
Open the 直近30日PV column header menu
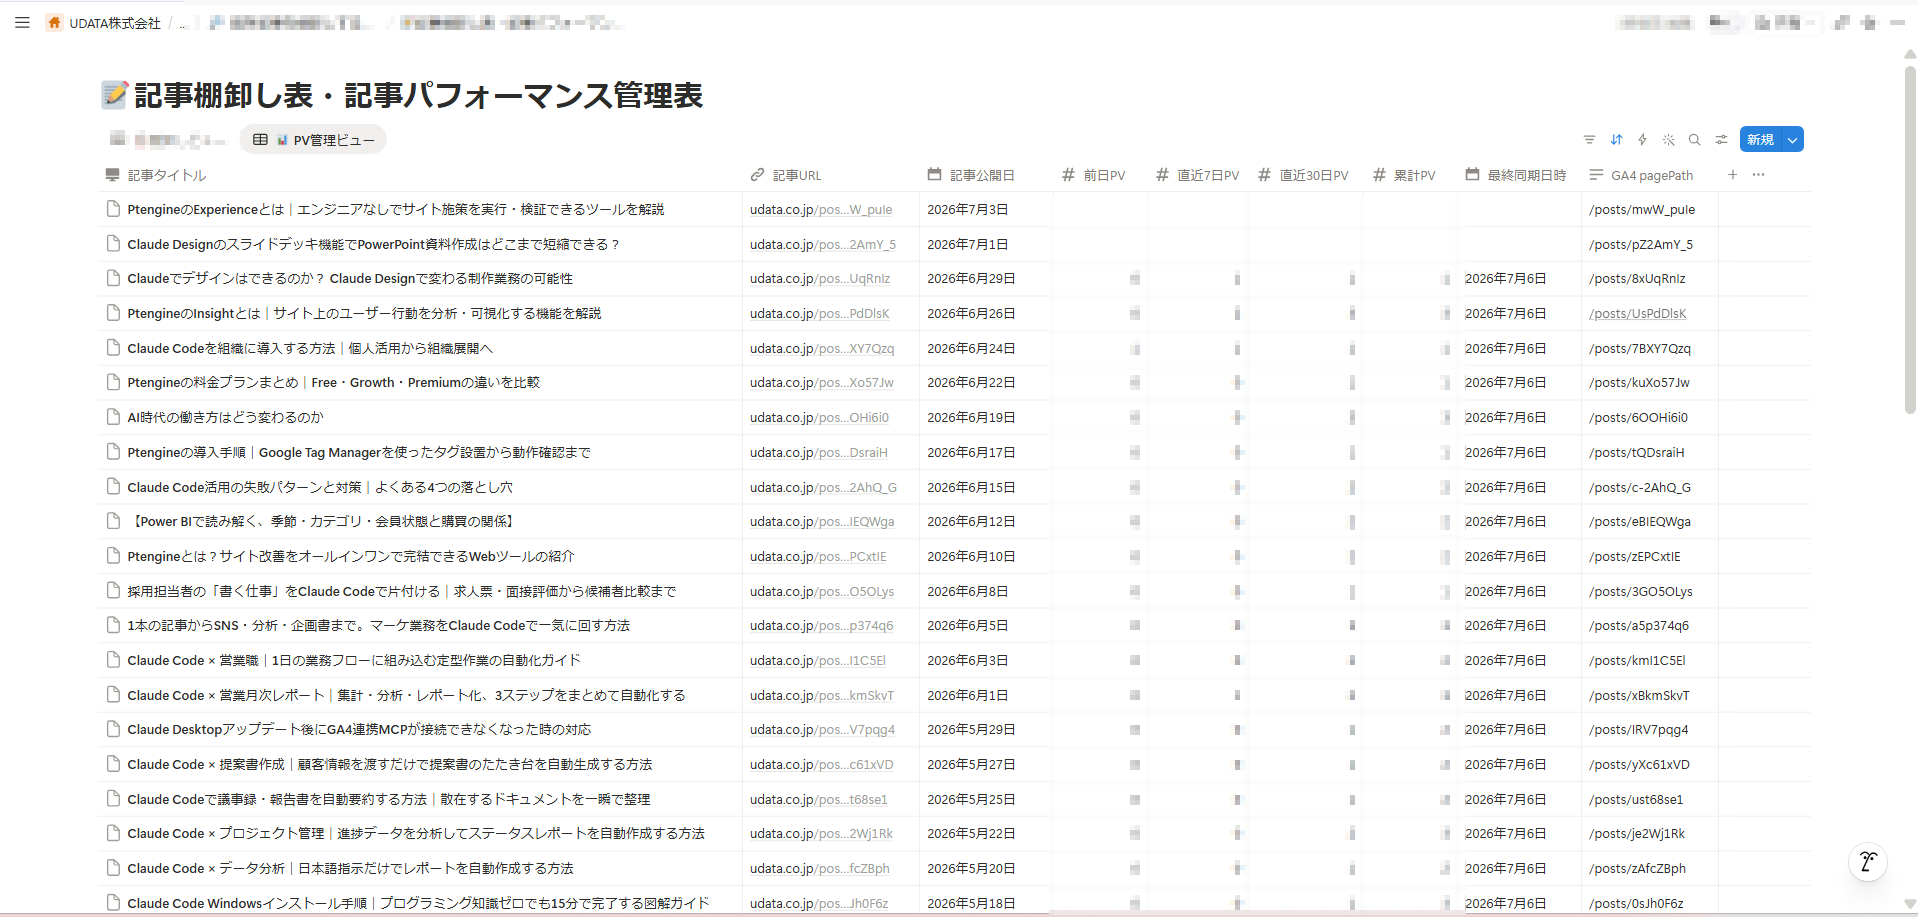pos(1305,175)
